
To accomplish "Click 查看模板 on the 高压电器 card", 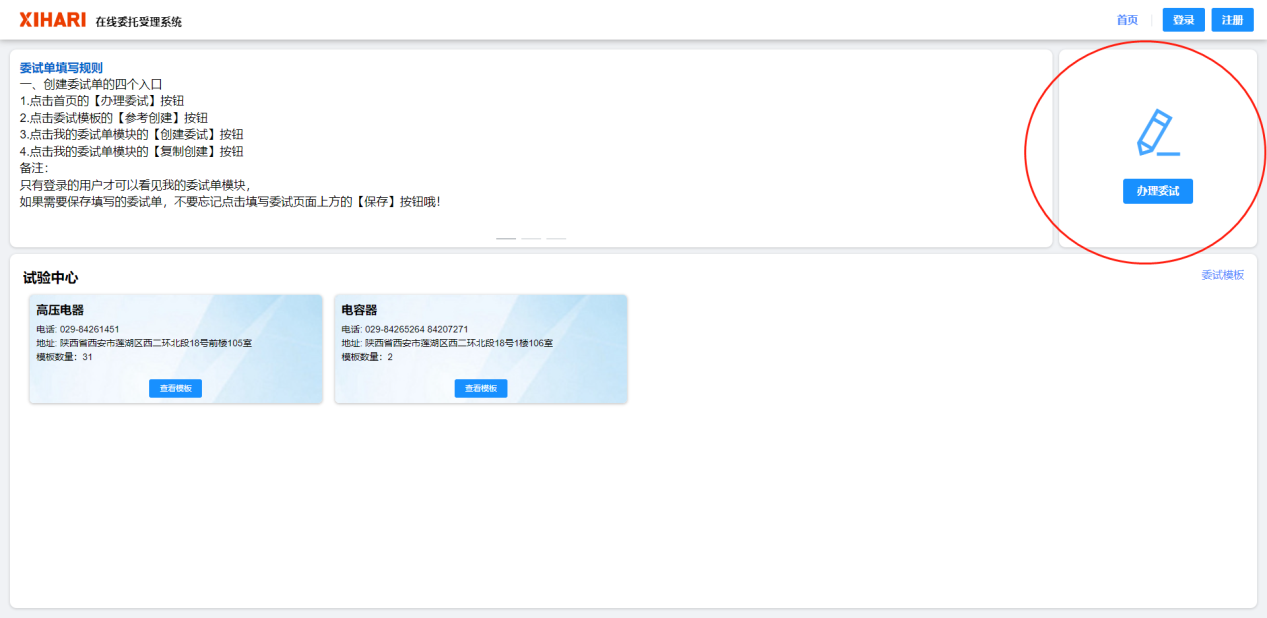I will click(176, 388).
